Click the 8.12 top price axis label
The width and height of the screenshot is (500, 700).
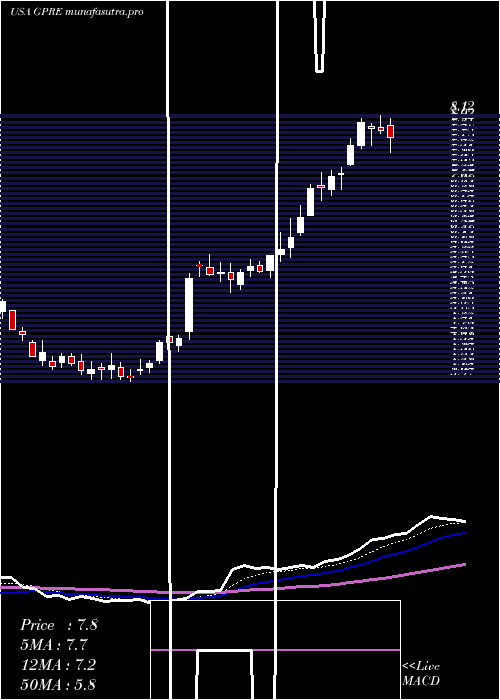point(462,106)
